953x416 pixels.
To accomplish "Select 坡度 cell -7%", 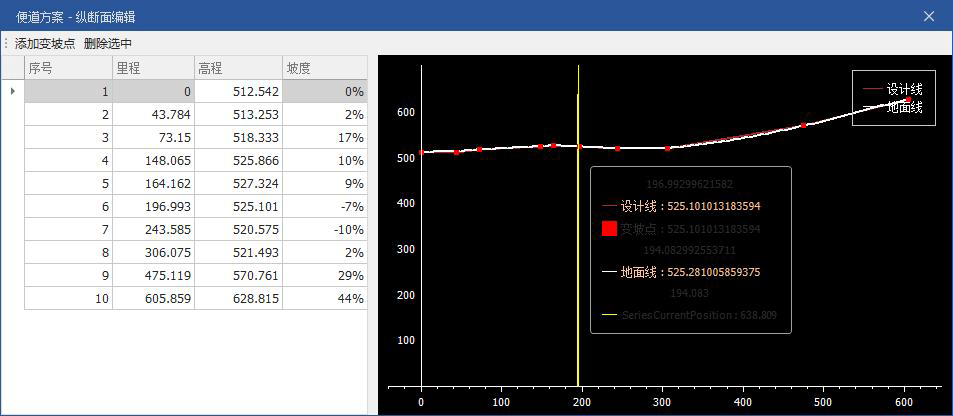I will point(325,207).
